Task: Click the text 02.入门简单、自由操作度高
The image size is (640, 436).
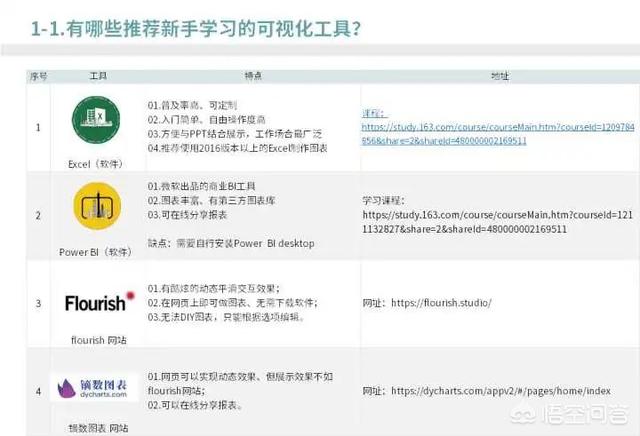Action: coord(207,120)
